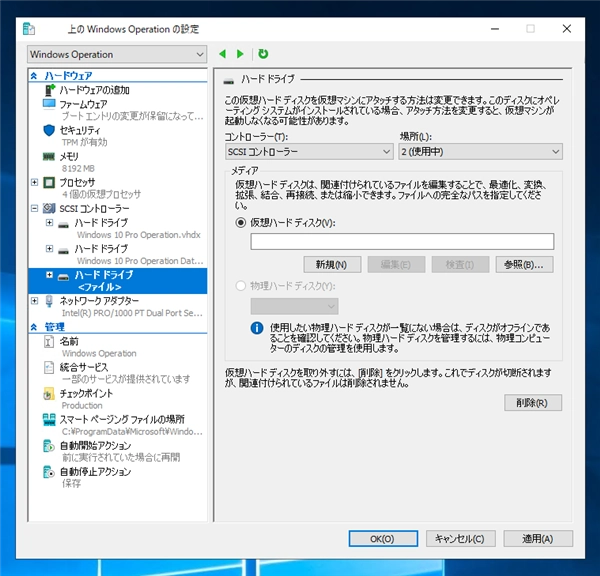
Task: Click the Apply (適用) button
Action: [538, 538]
